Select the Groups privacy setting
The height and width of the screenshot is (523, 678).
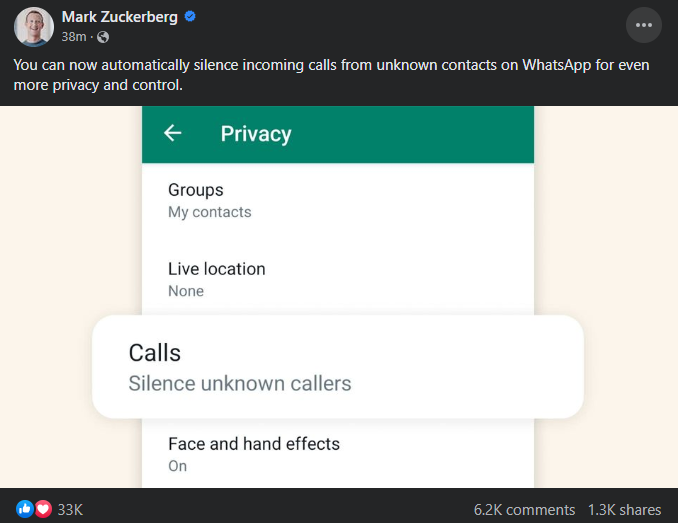pyautogui.click(x=196, y=190)
